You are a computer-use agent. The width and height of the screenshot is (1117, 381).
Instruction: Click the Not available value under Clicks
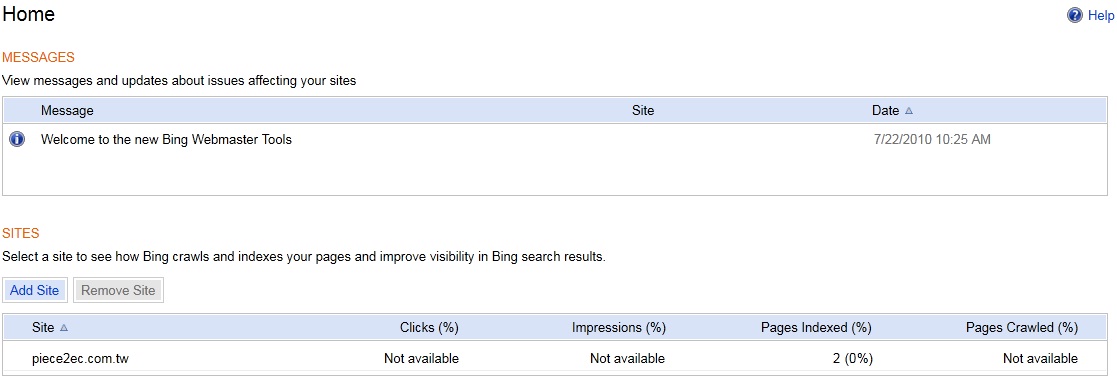pyautogui.click(x=421, y=359)
